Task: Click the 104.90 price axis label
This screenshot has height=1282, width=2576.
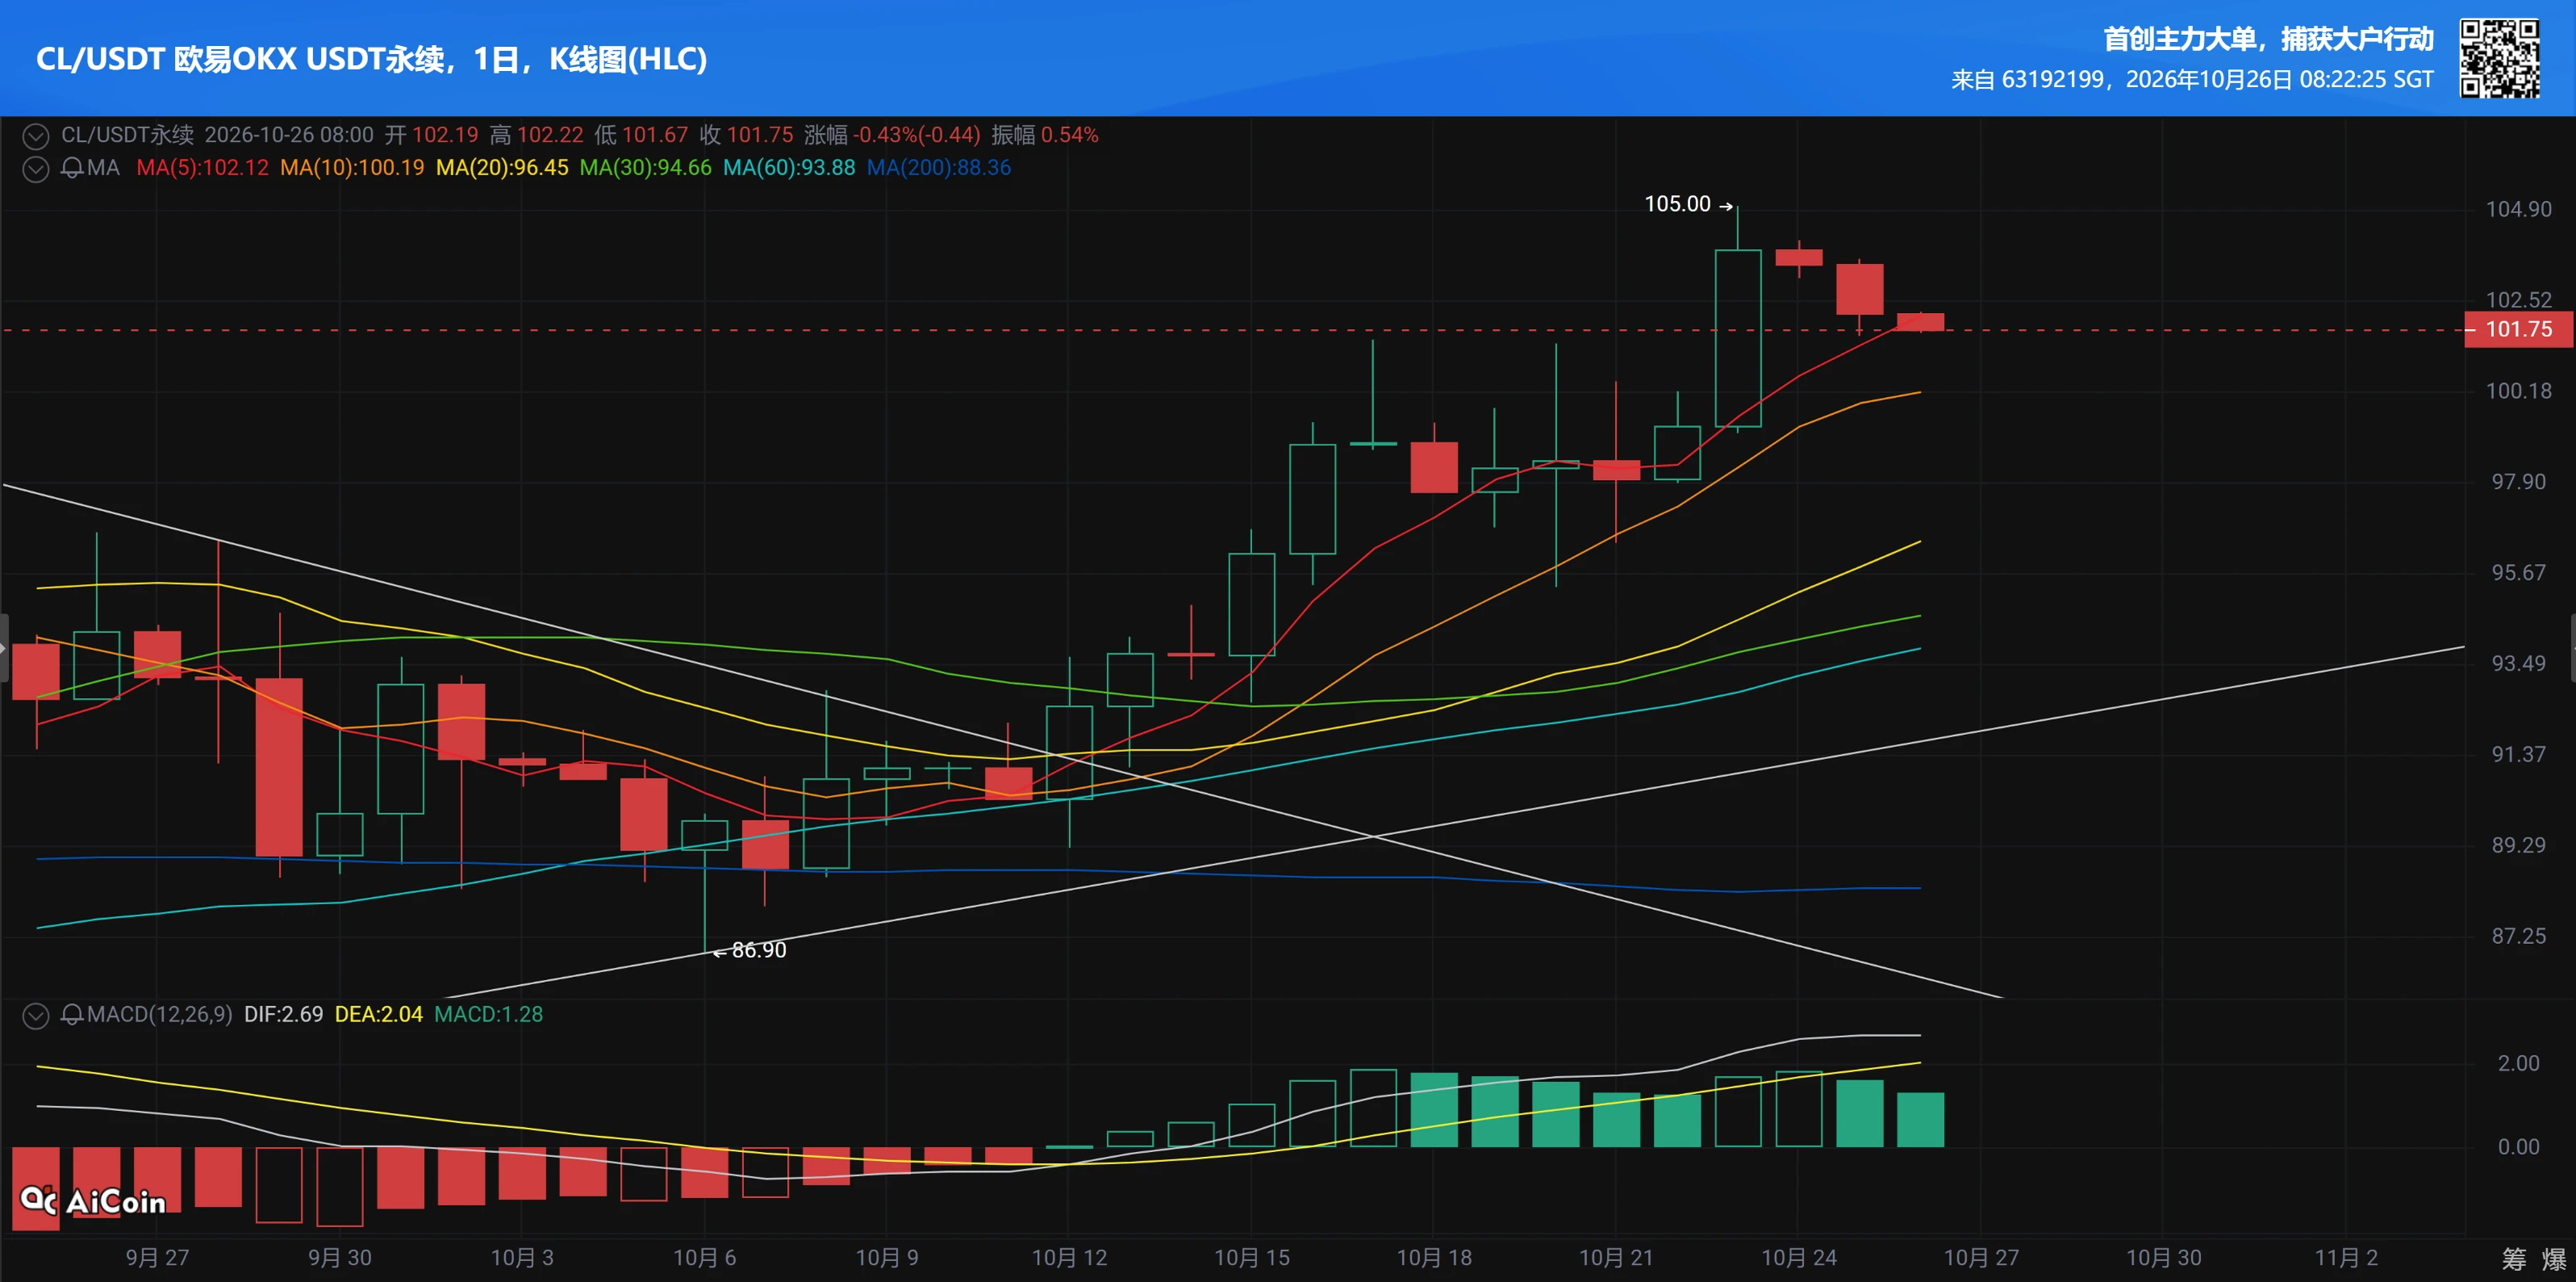Action: [x=2518, y=209]
